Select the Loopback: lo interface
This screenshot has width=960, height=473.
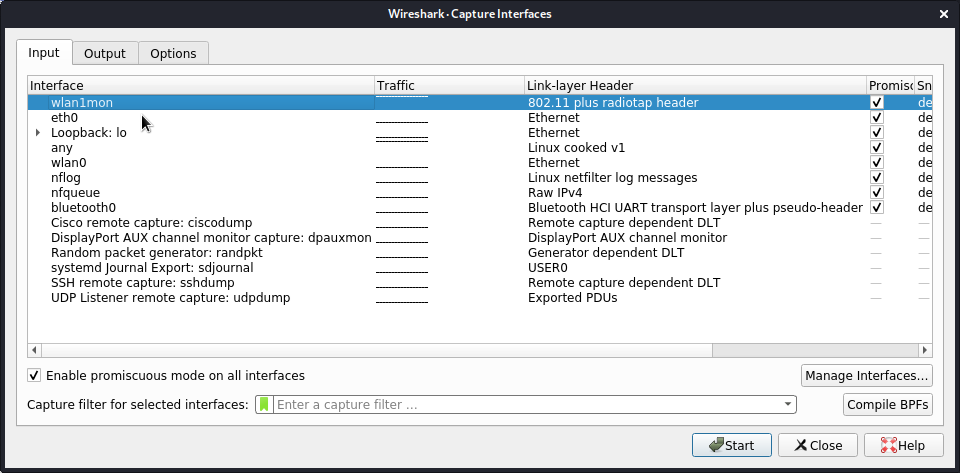(x=89, y=132)
